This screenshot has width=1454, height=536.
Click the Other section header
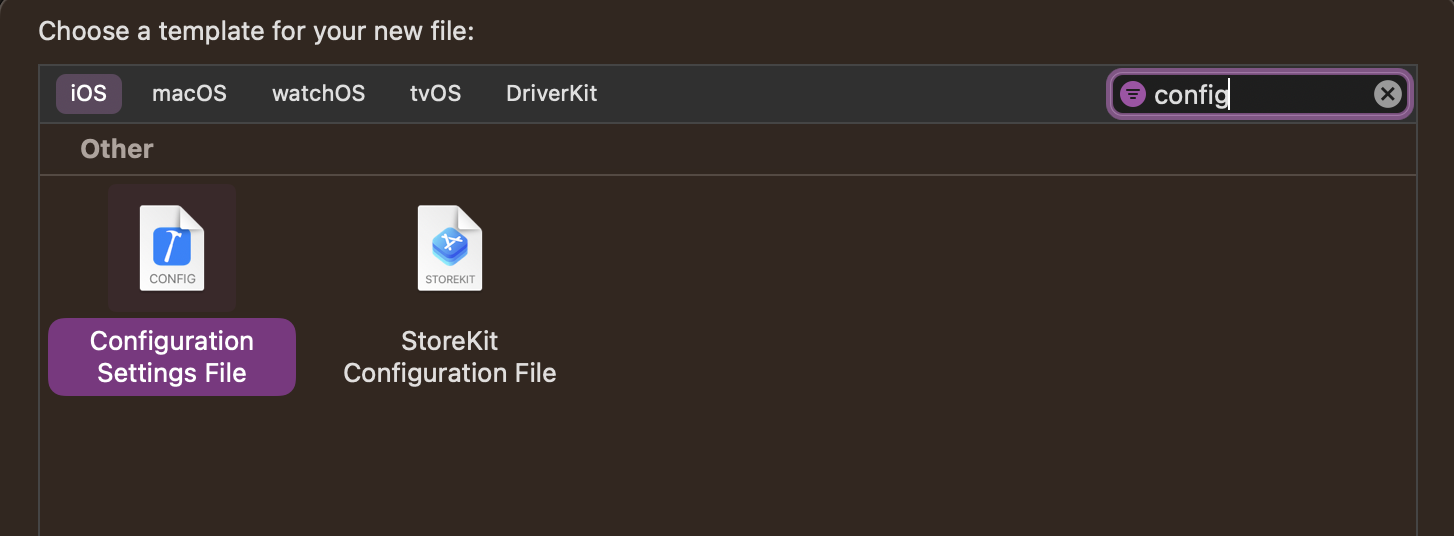[x=117, y=149]
